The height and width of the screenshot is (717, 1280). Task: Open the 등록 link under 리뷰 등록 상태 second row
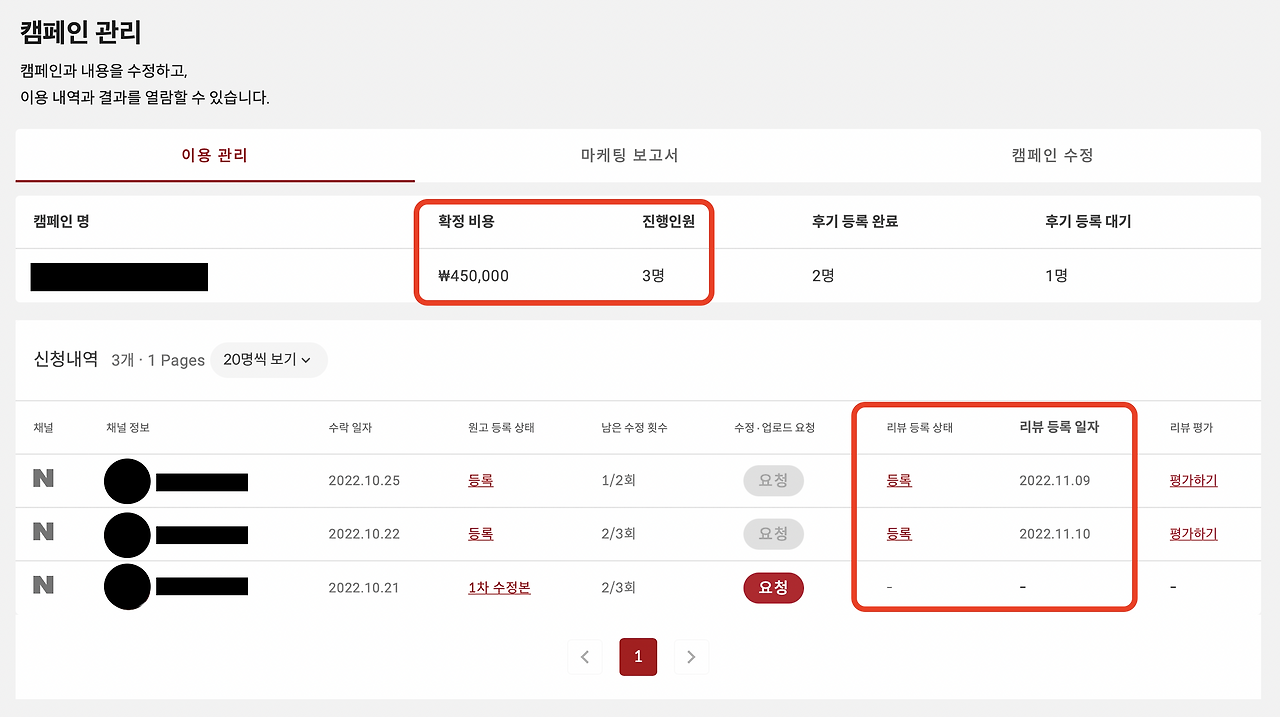point(899,534)
